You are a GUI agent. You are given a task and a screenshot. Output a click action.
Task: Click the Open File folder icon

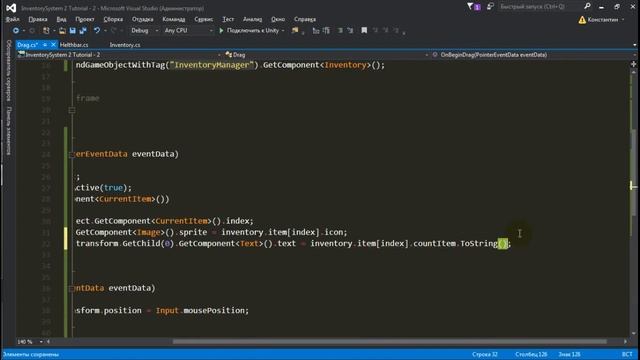coord(62,31)
